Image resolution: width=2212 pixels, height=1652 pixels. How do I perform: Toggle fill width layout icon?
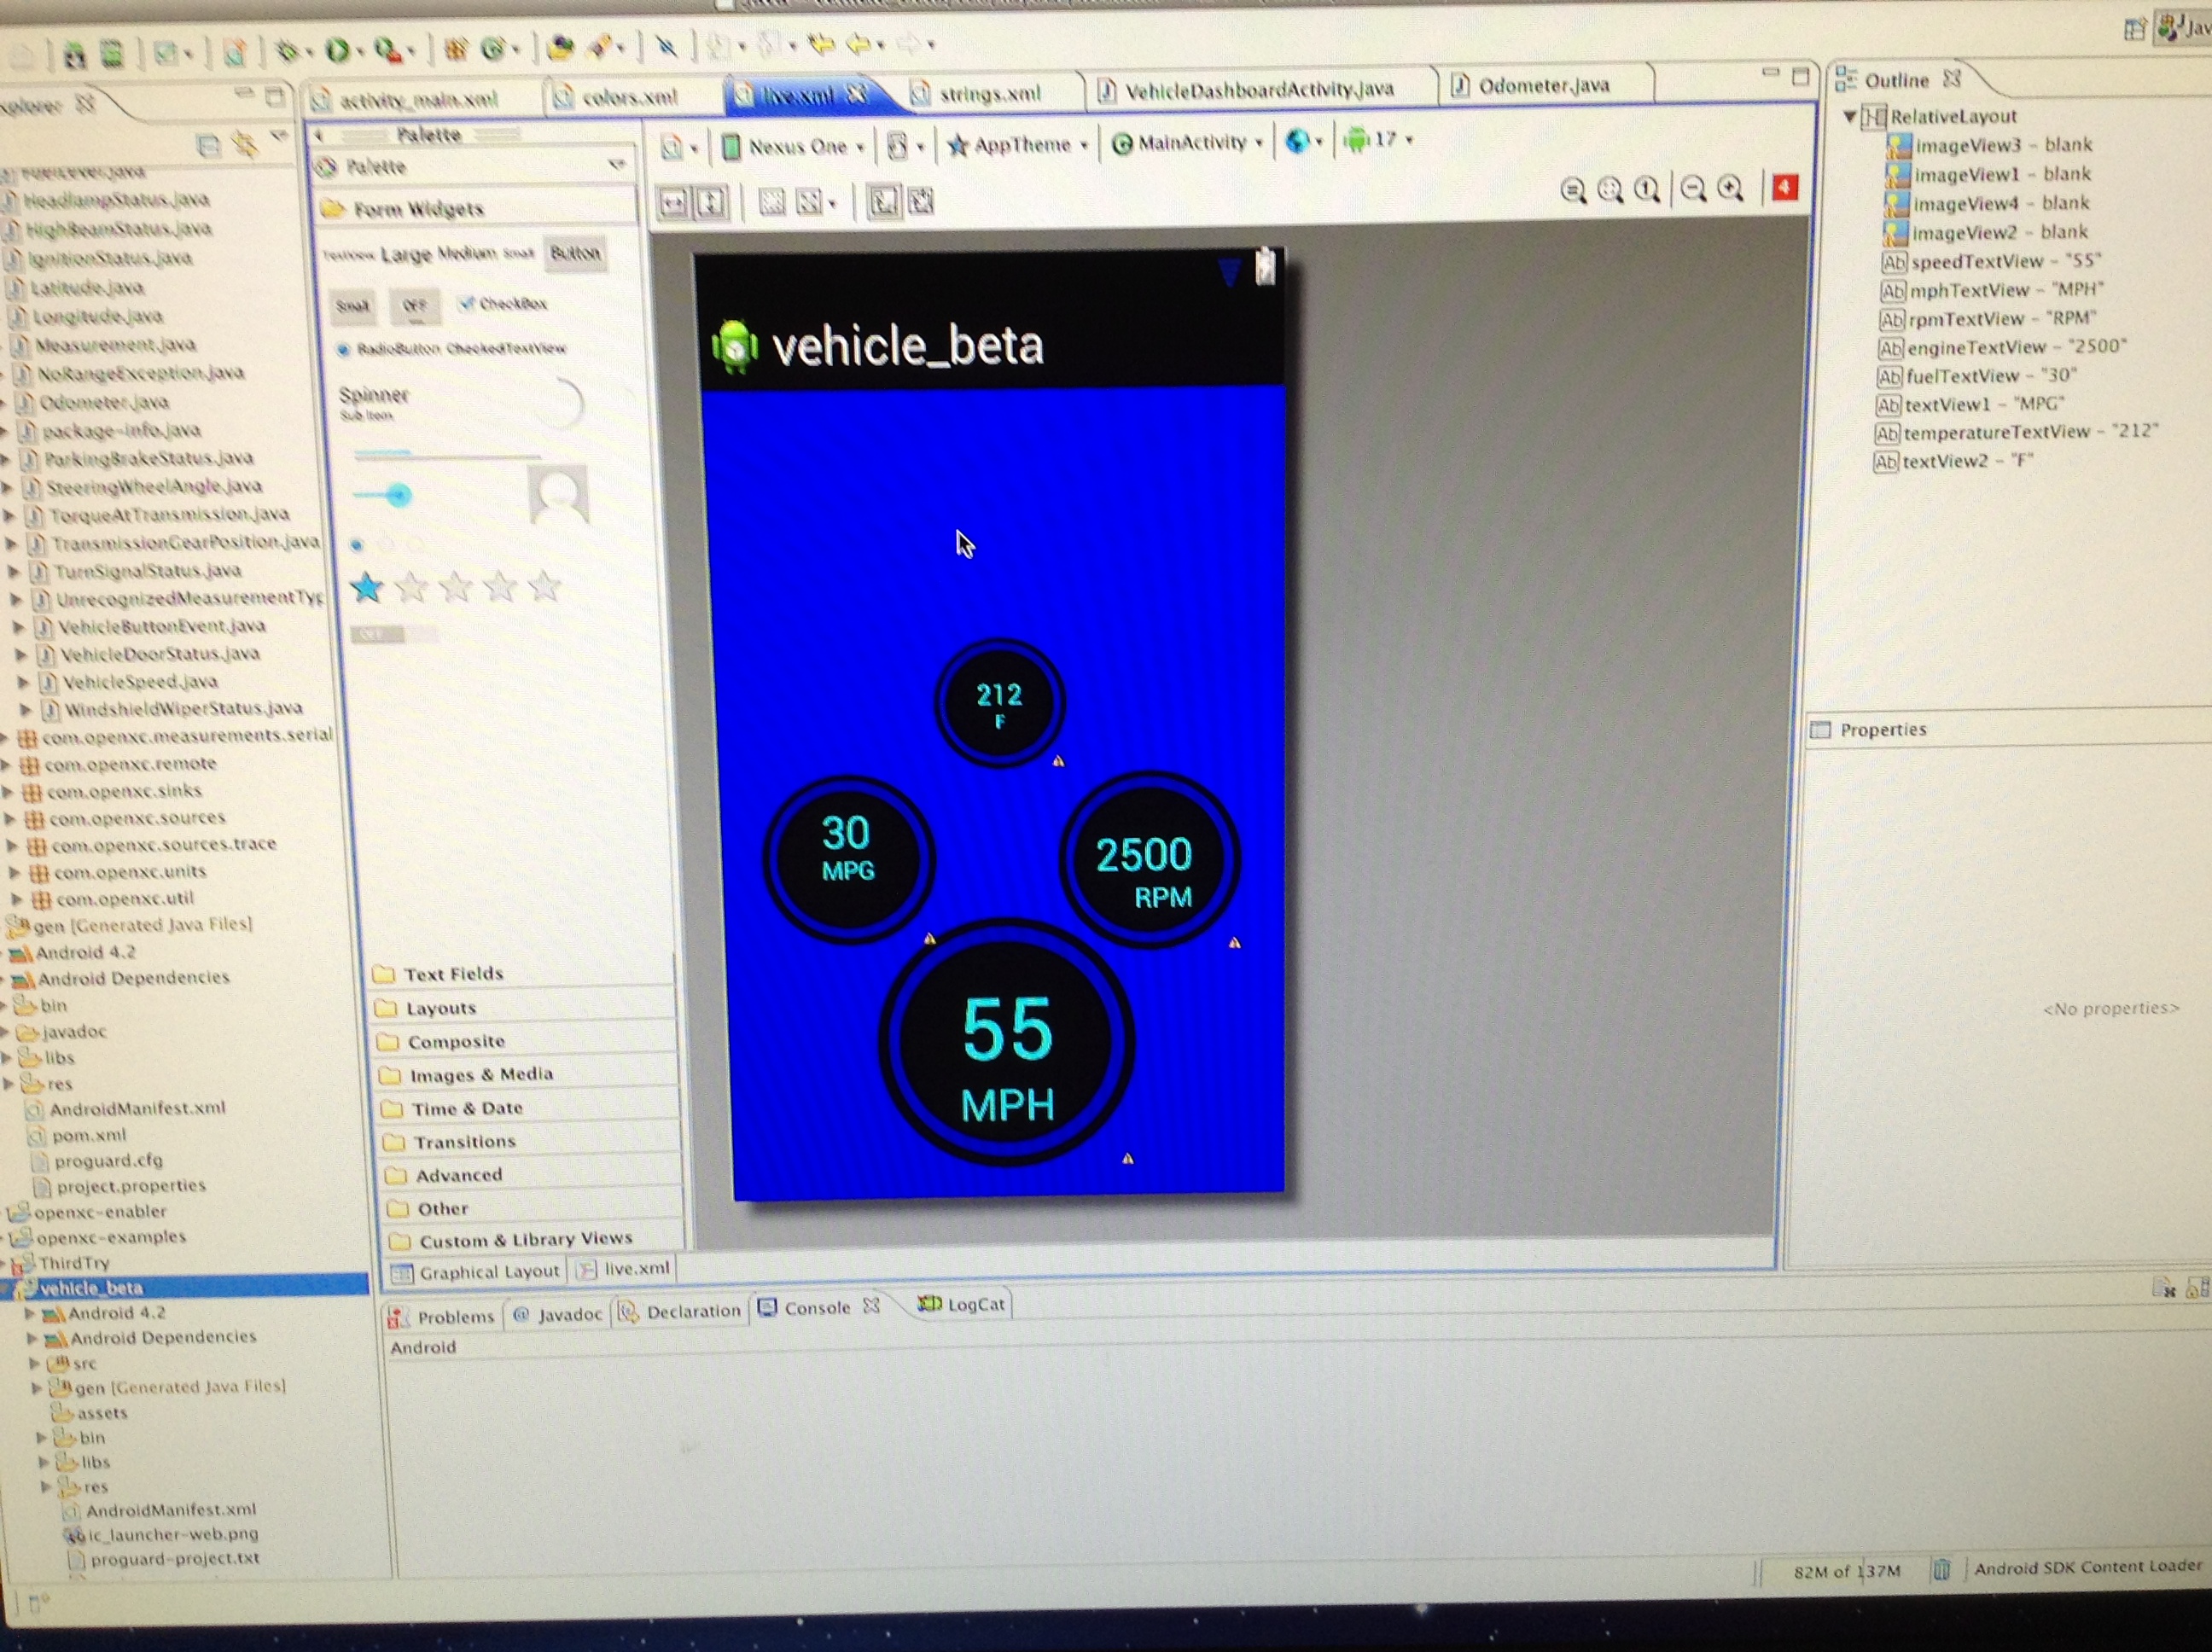674,203
